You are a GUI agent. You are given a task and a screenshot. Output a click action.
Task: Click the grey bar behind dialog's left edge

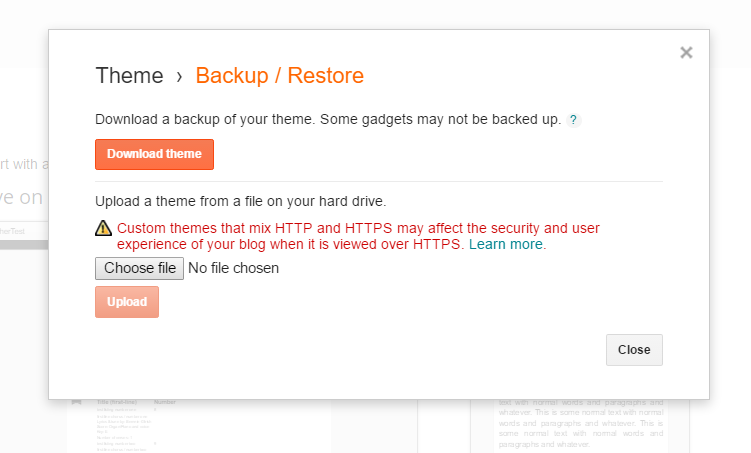pyautogui.click(x=24, y=245)
